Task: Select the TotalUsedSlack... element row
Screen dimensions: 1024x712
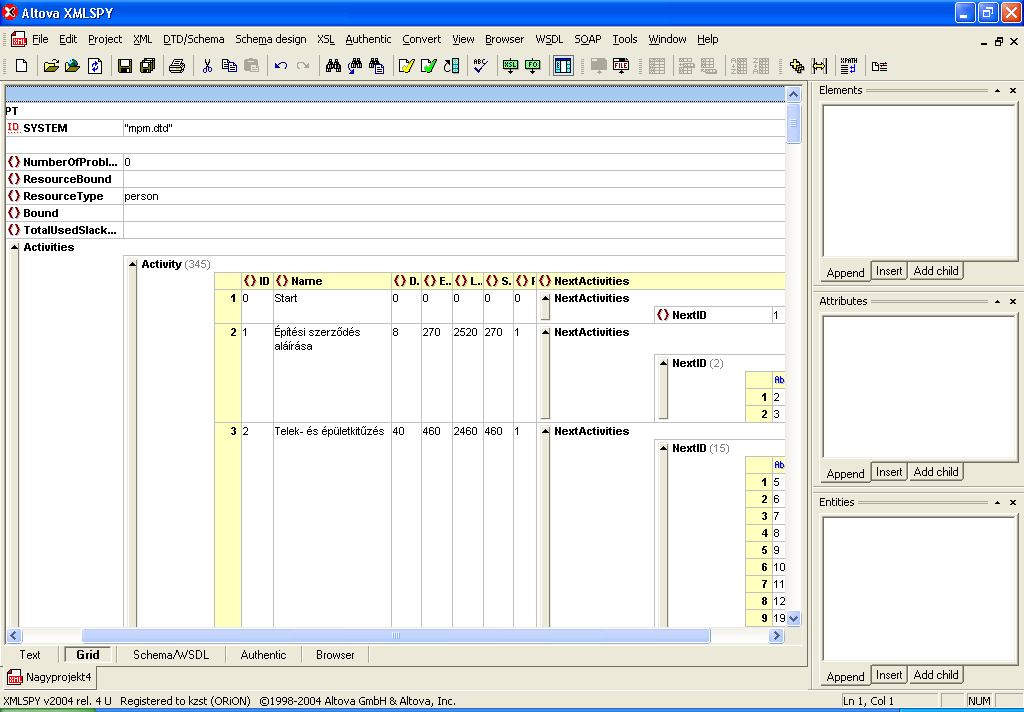Action: (x=64, y=230)
